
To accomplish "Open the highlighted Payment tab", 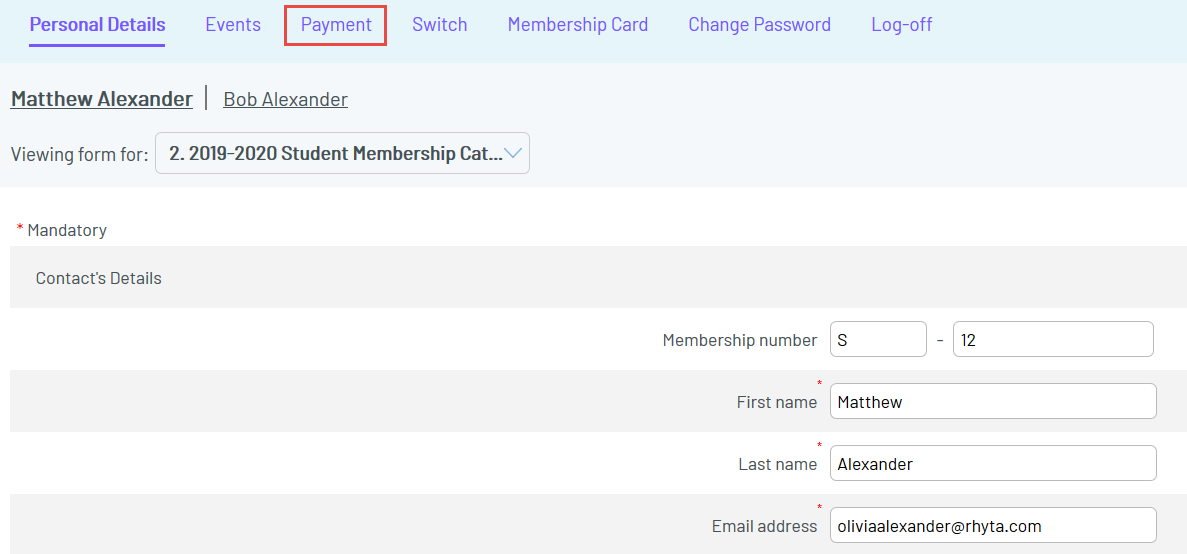I will click(x=336, y=25).
